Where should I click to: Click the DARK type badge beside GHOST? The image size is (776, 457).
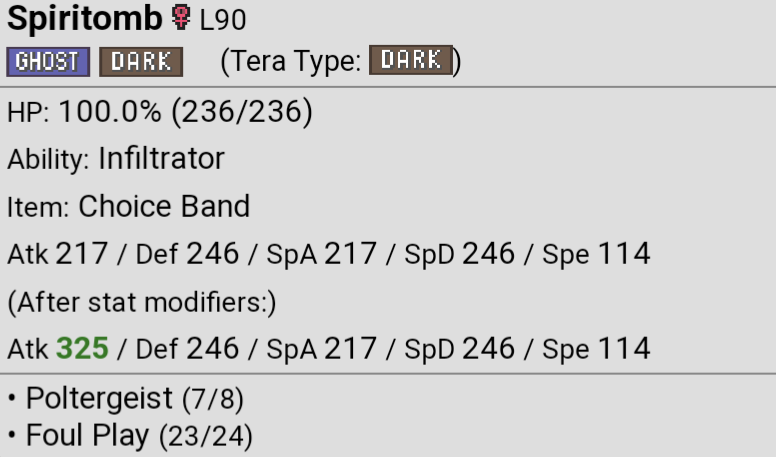141,62
